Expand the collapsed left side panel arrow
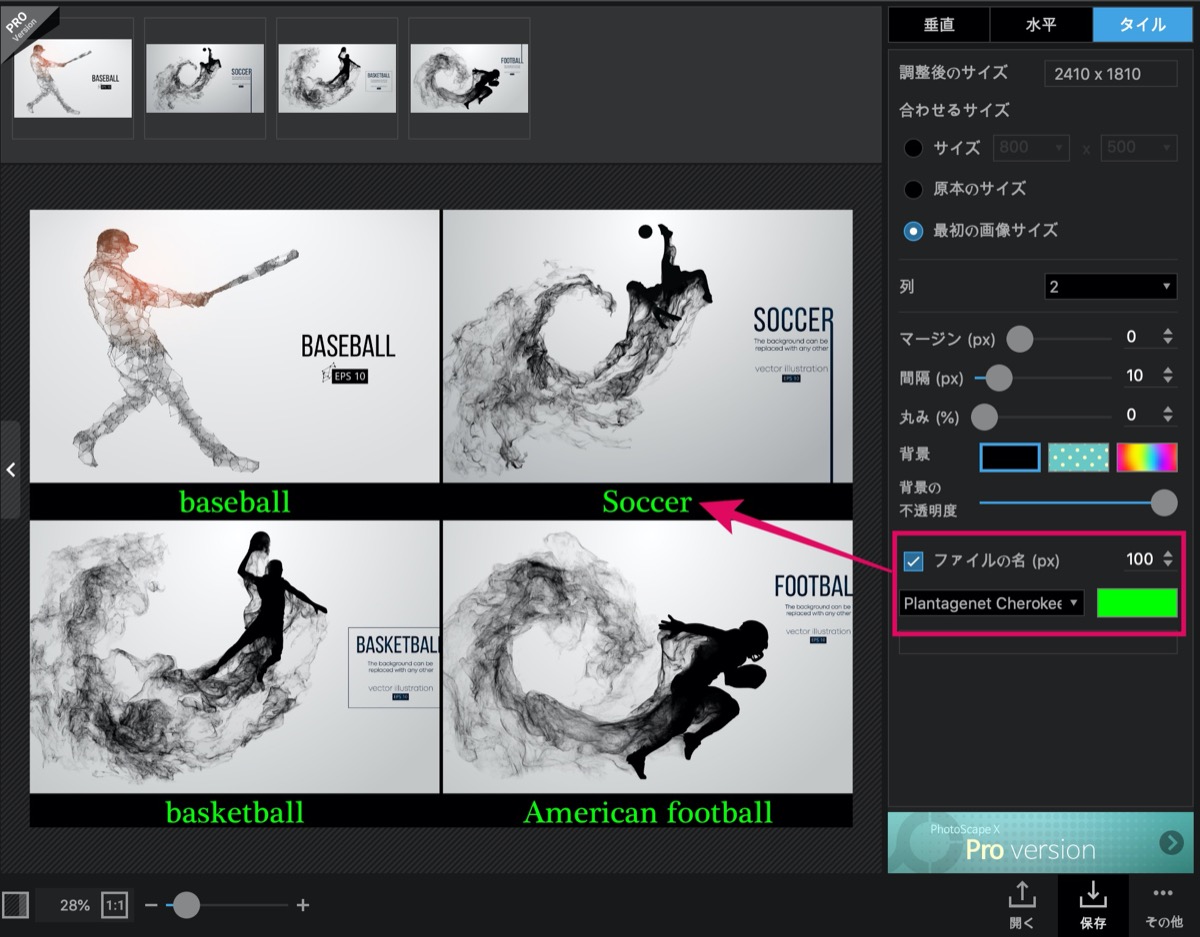1200x937 pixels. tap(10, 469)
